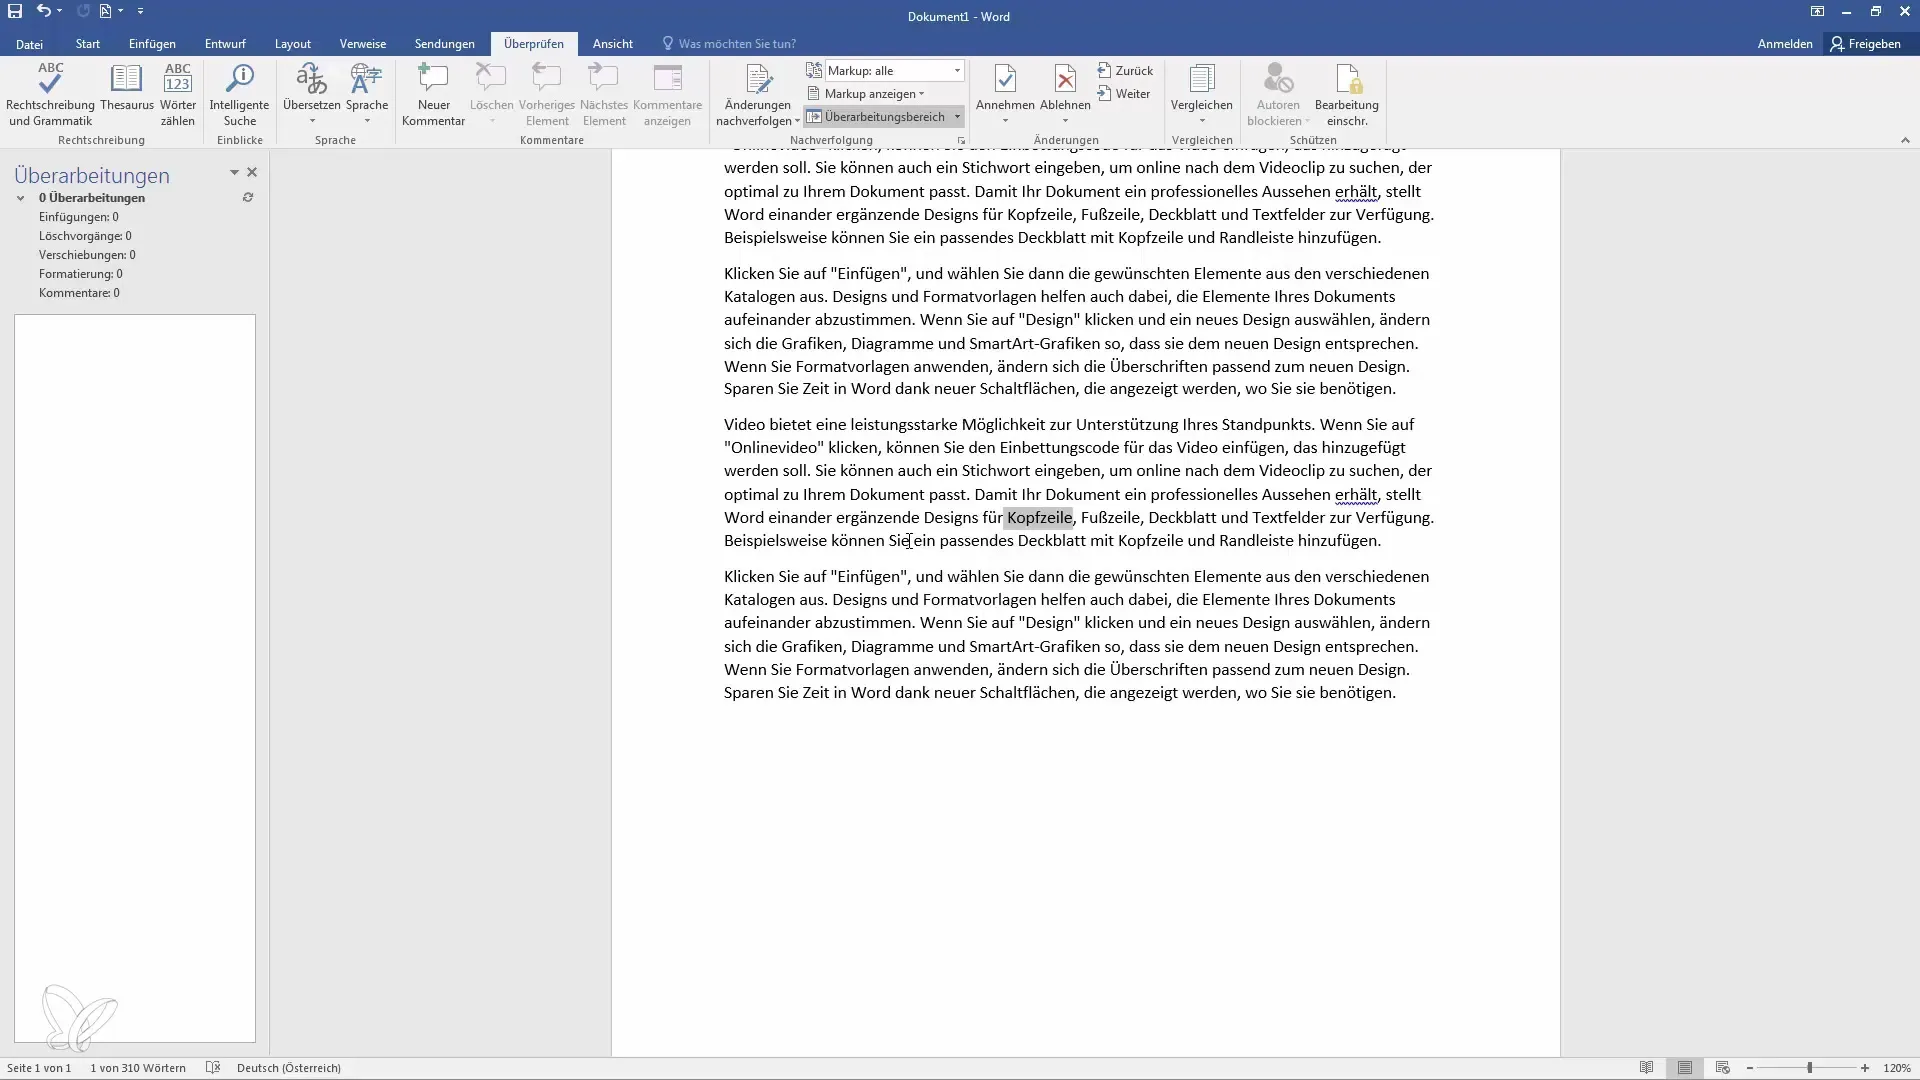The image size is (1920, 1080).
Task: Save document with the disk icon
Action: click(15, 12)
